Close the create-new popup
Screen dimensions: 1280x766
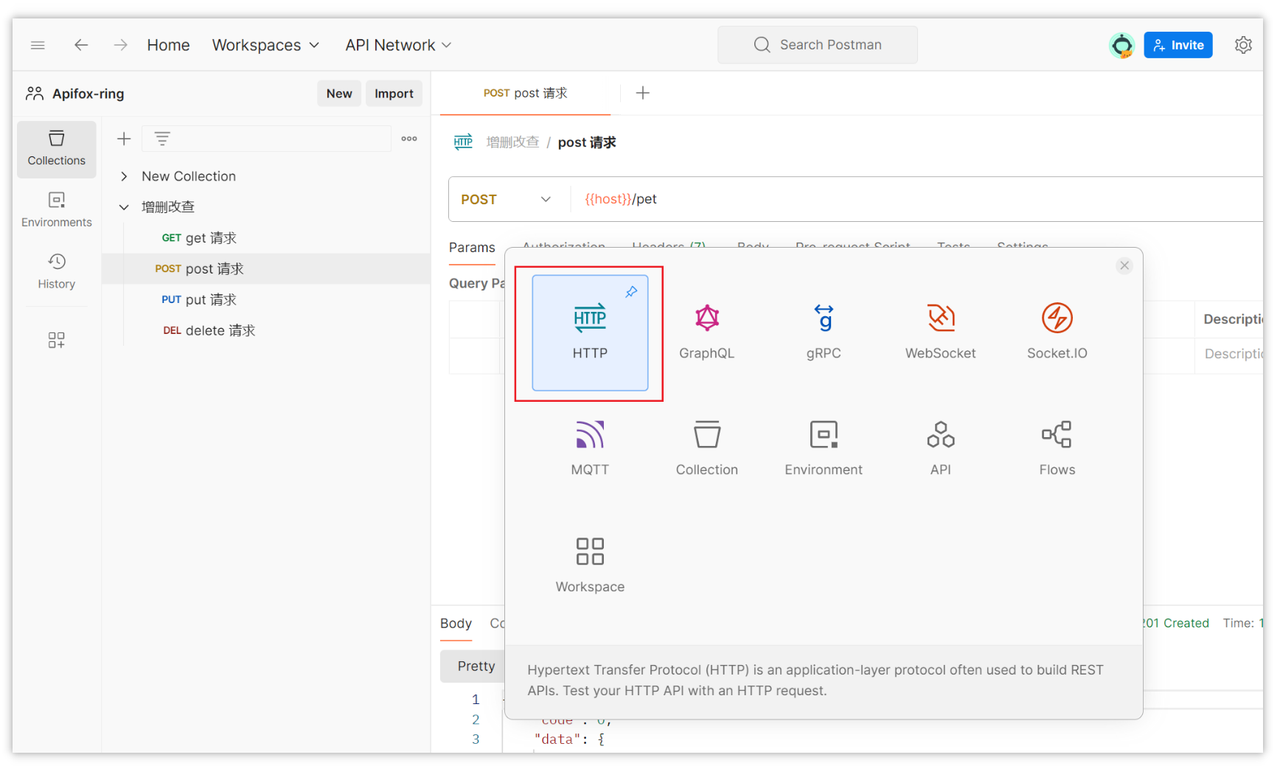click(1124, 266)
